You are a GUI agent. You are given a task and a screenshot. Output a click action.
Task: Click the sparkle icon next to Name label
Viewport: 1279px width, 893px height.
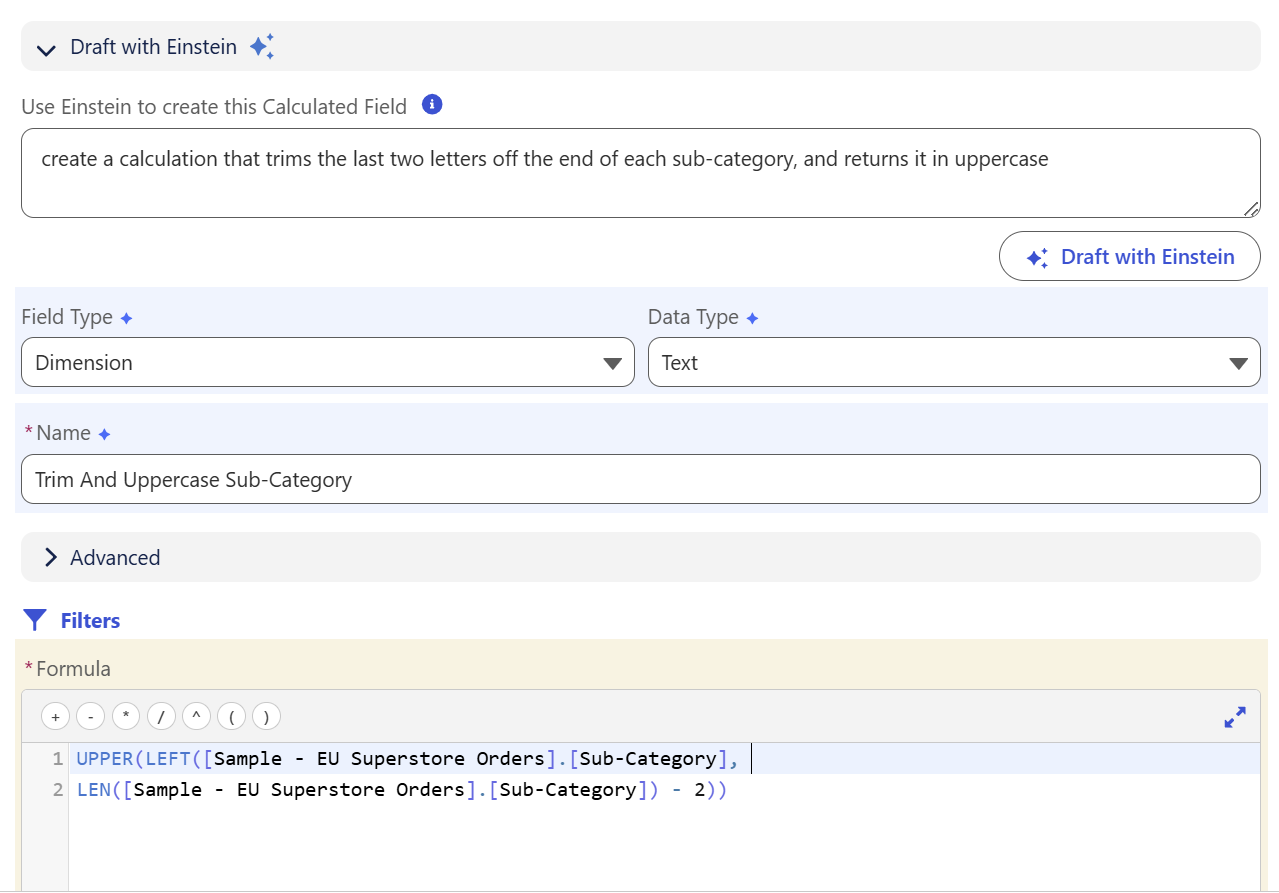click(x=104, y=434)
